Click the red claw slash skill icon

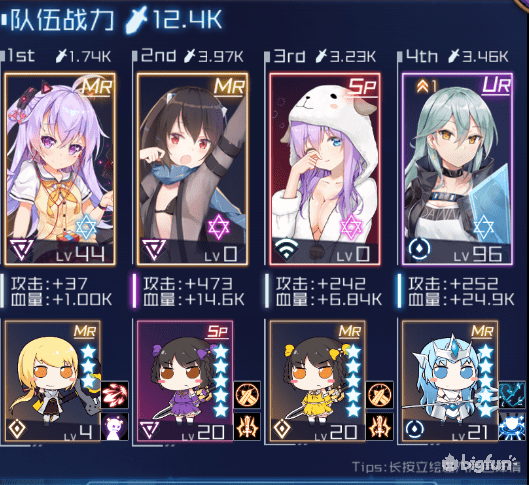point(115,395)
